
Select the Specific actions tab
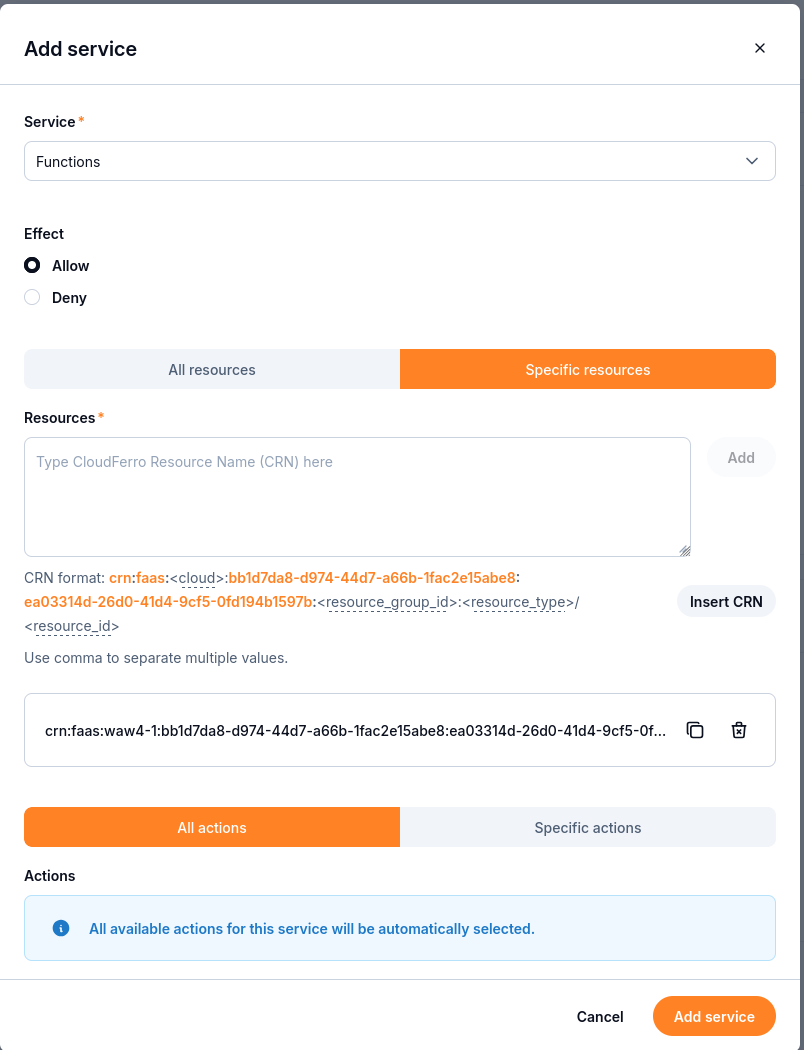click(x=588, y=827)
